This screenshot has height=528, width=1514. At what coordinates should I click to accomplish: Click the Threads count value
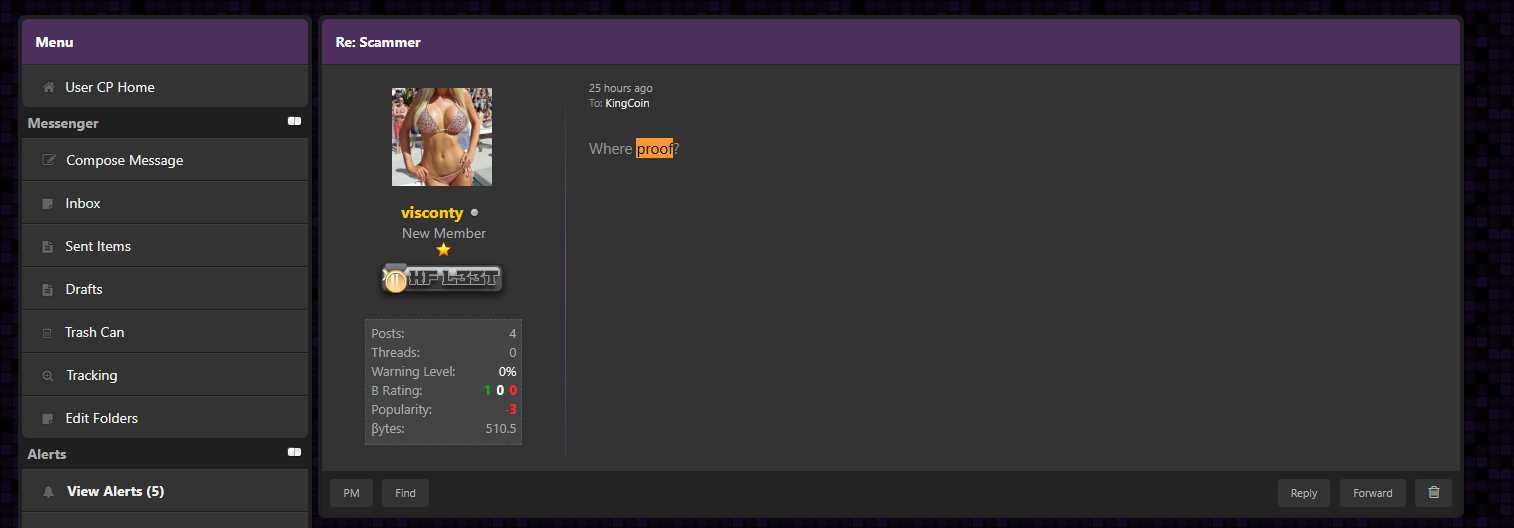click(x=513, y=353)
